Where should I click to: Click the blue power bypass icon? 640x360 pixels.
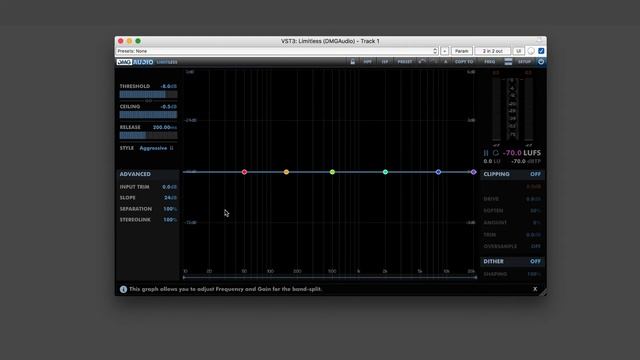click(x=541, y=62)
